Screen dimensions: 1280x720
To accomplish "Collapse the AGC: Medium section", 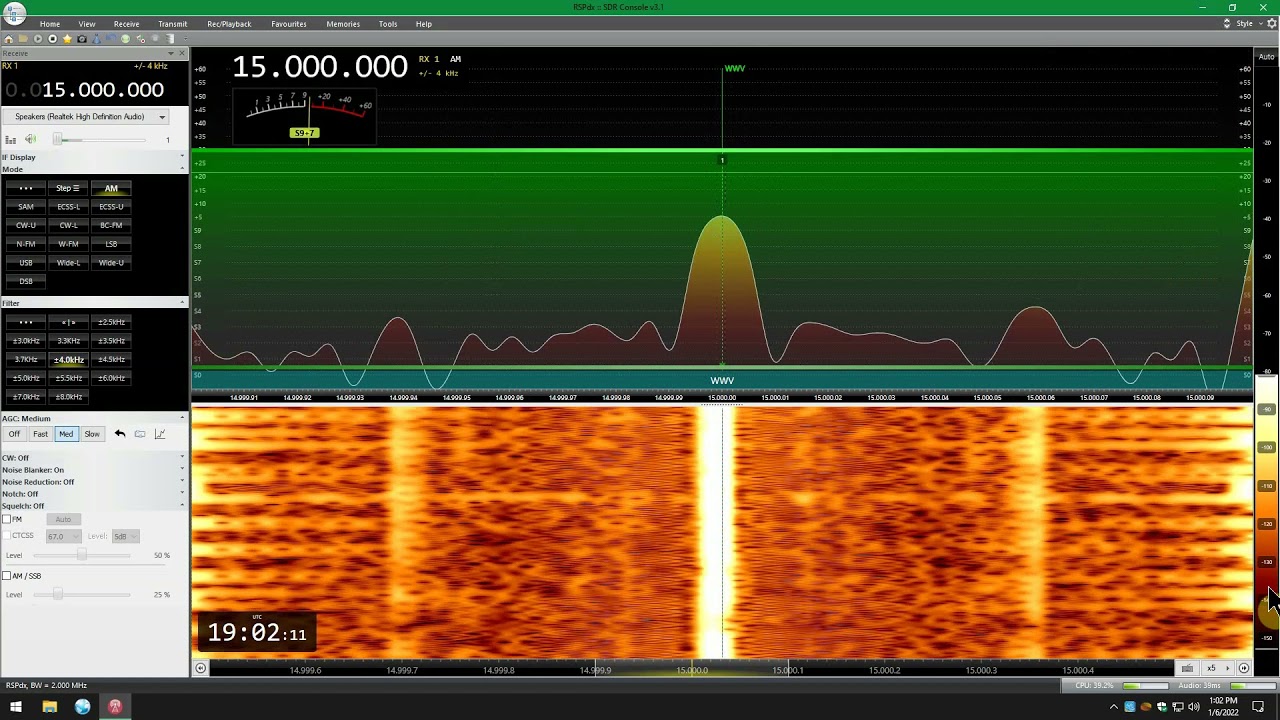I will (x=182, y=418).
